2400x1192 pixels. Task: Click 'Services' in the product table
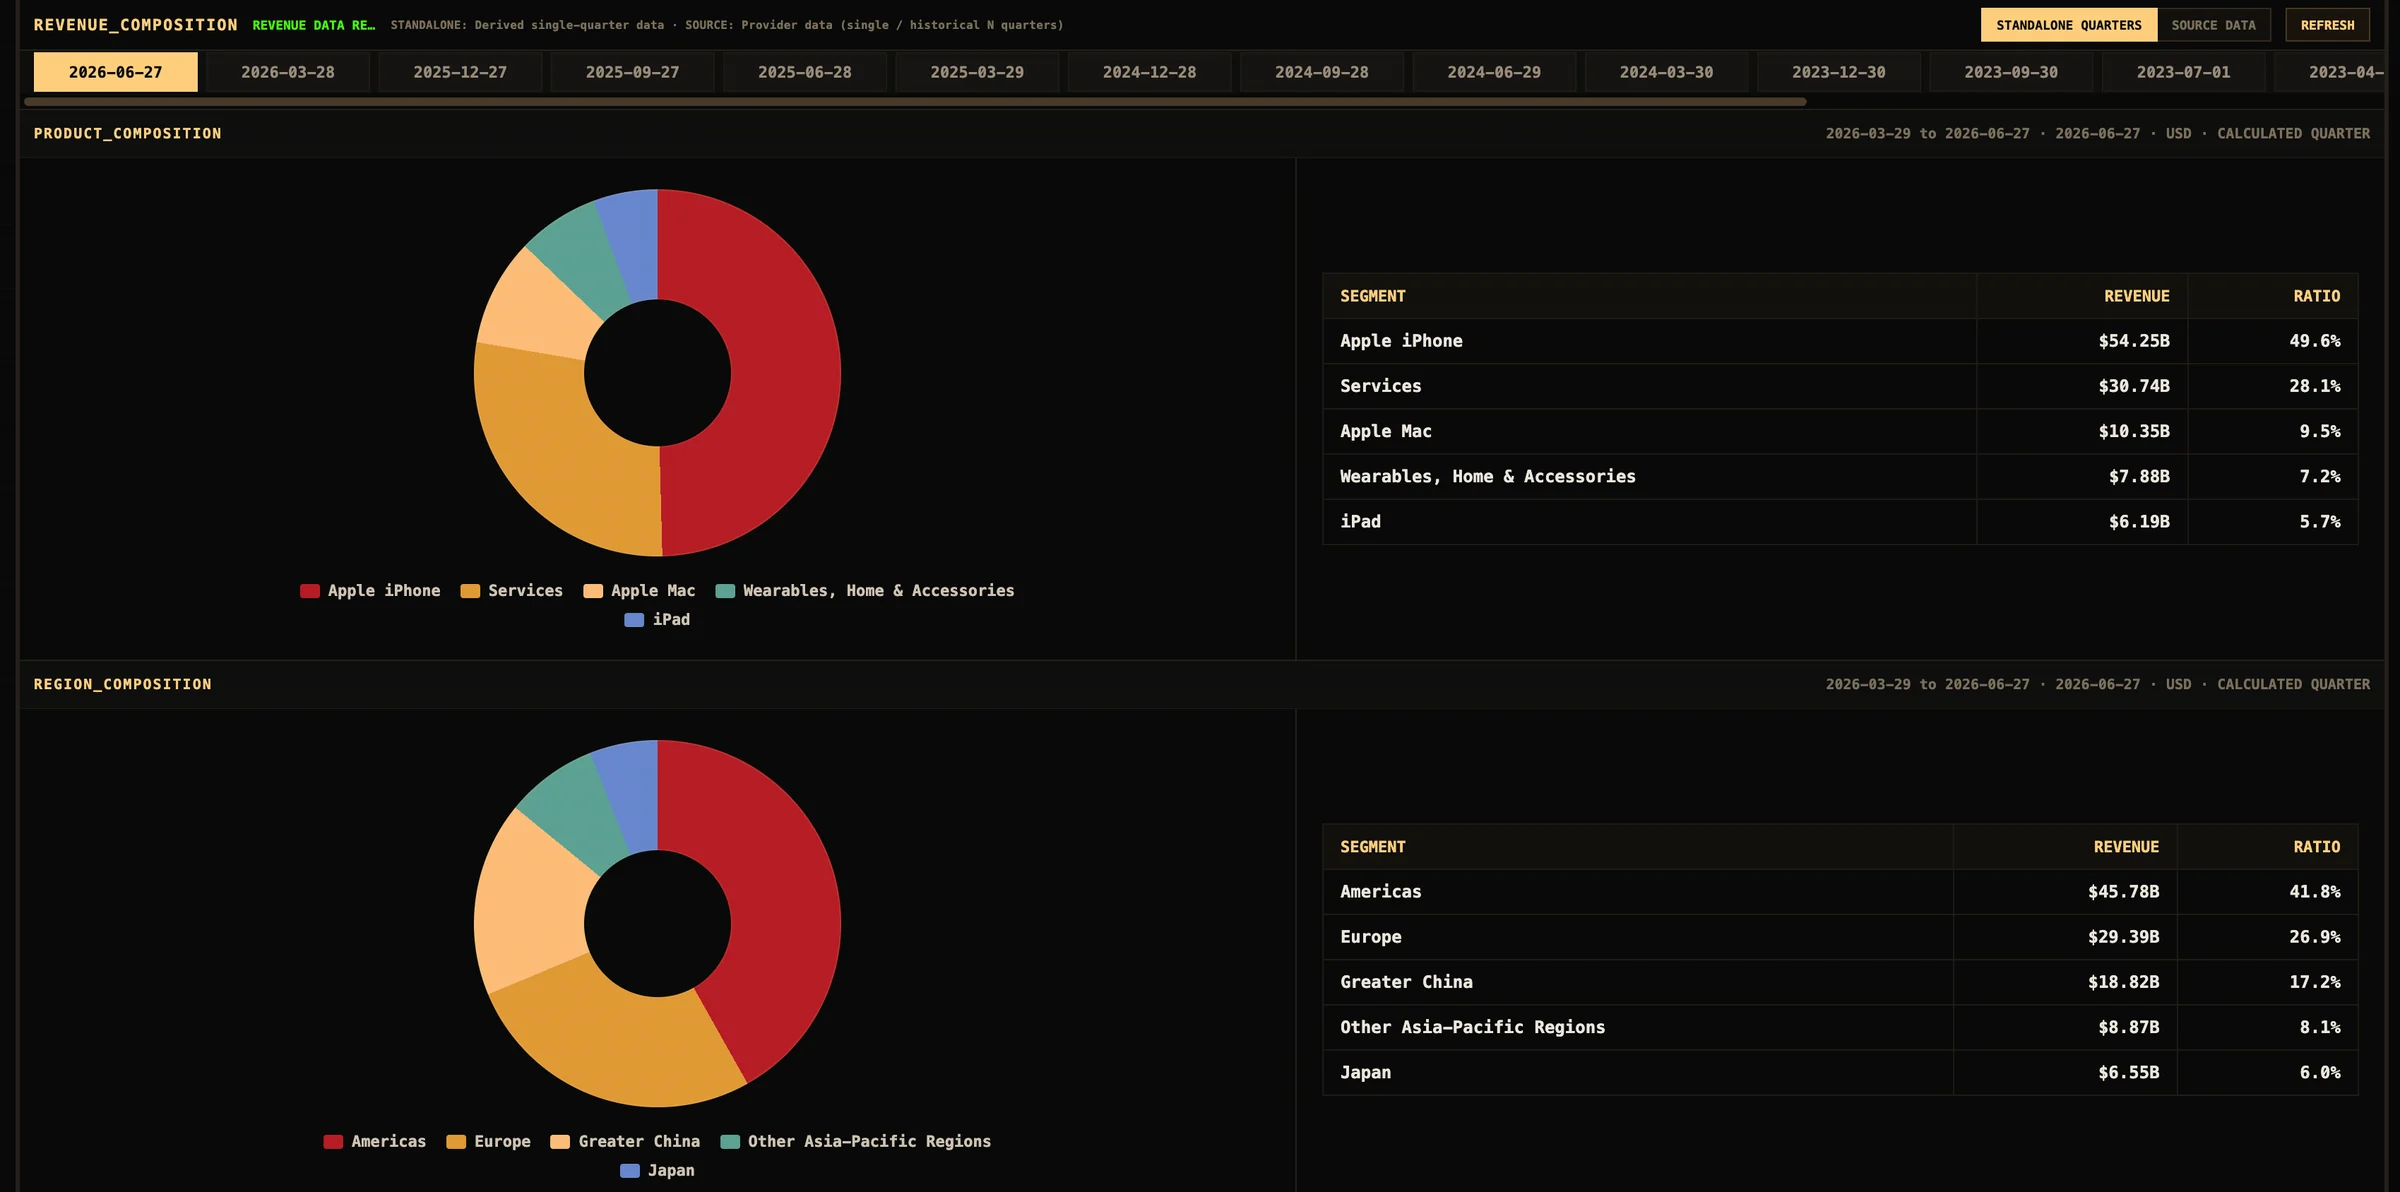click(1380, 386)
